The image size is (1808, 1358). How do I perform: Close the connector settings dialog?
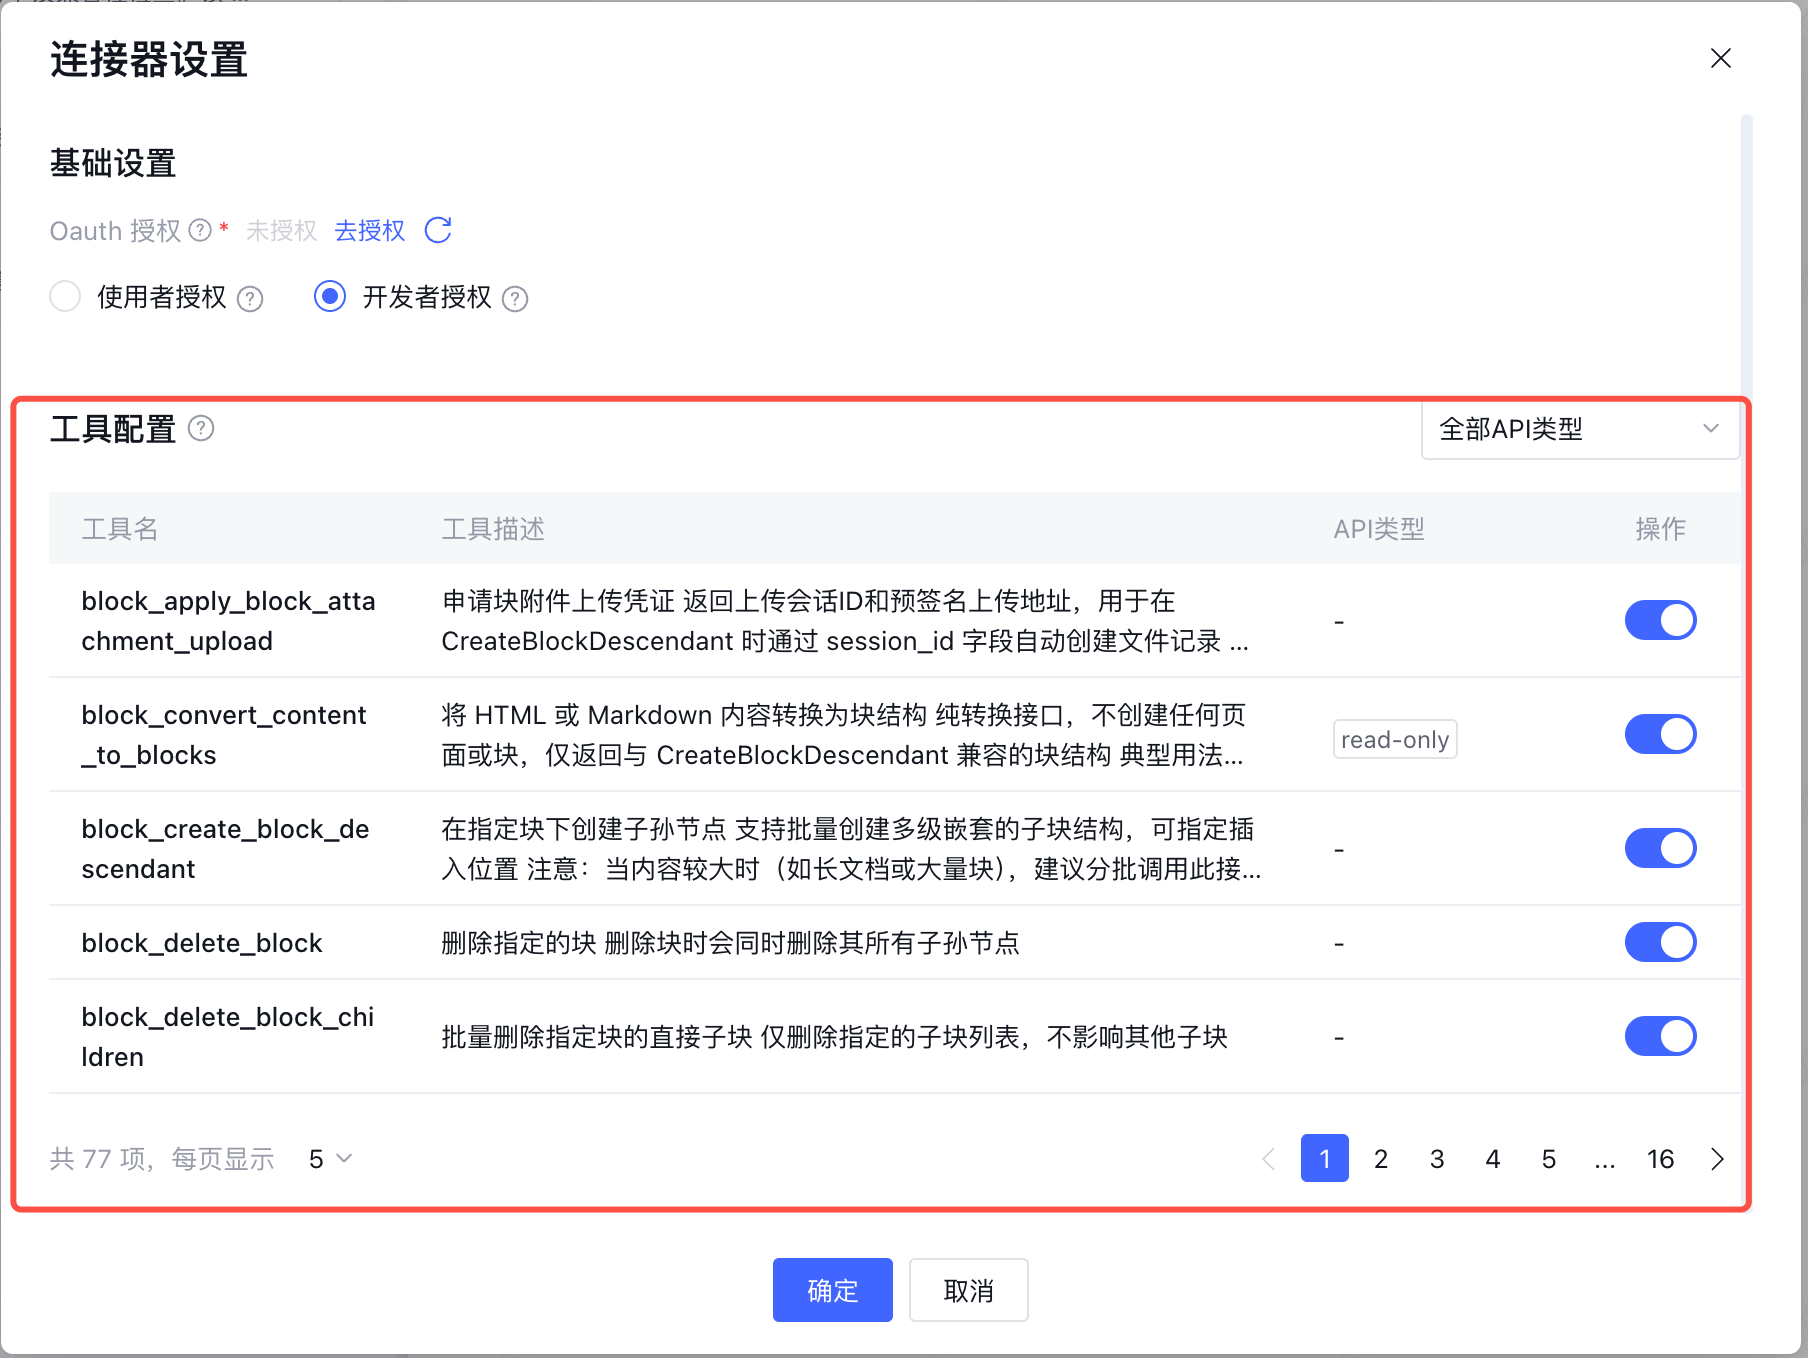1720,58
